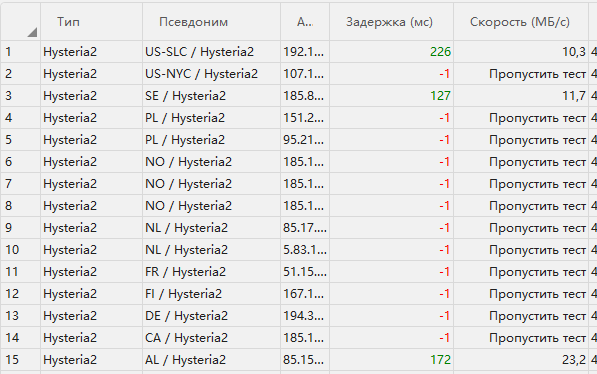Viewport: 597px width, 374px height.
Task: Click speed value 23,2
Action: click(x=574, y=360)
